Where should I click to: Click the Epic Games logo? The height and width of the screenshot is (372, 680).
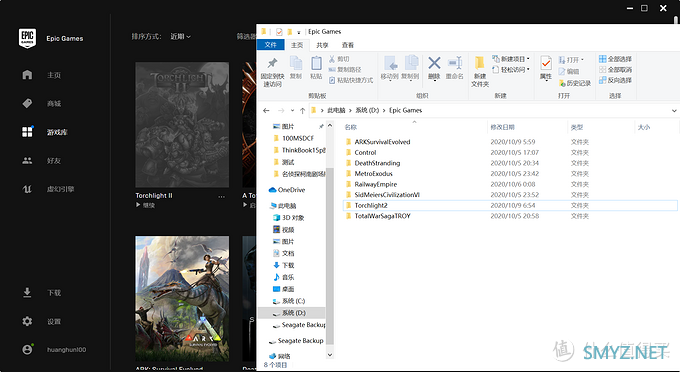tap(27, 38)
